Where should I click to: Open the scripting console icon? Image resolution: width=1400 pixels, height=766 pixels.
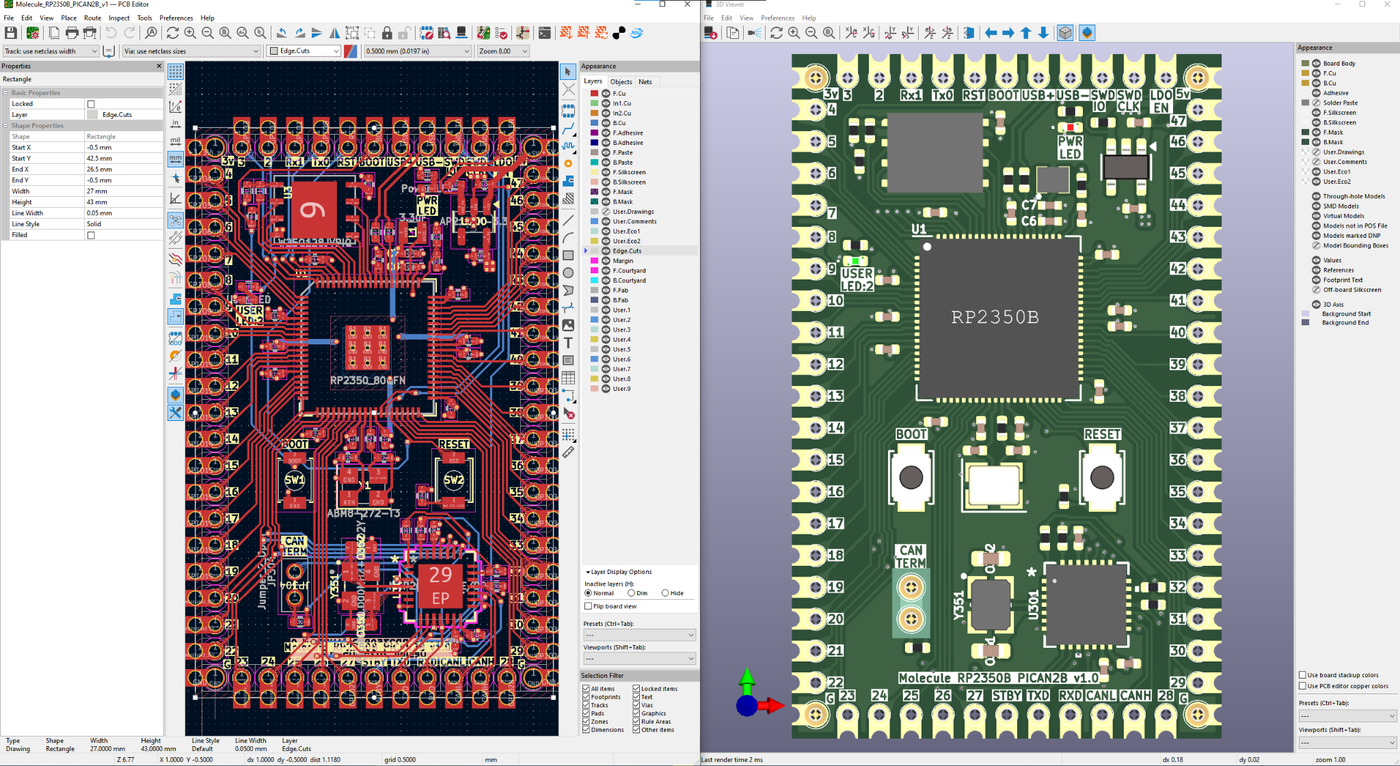point(544,33)
